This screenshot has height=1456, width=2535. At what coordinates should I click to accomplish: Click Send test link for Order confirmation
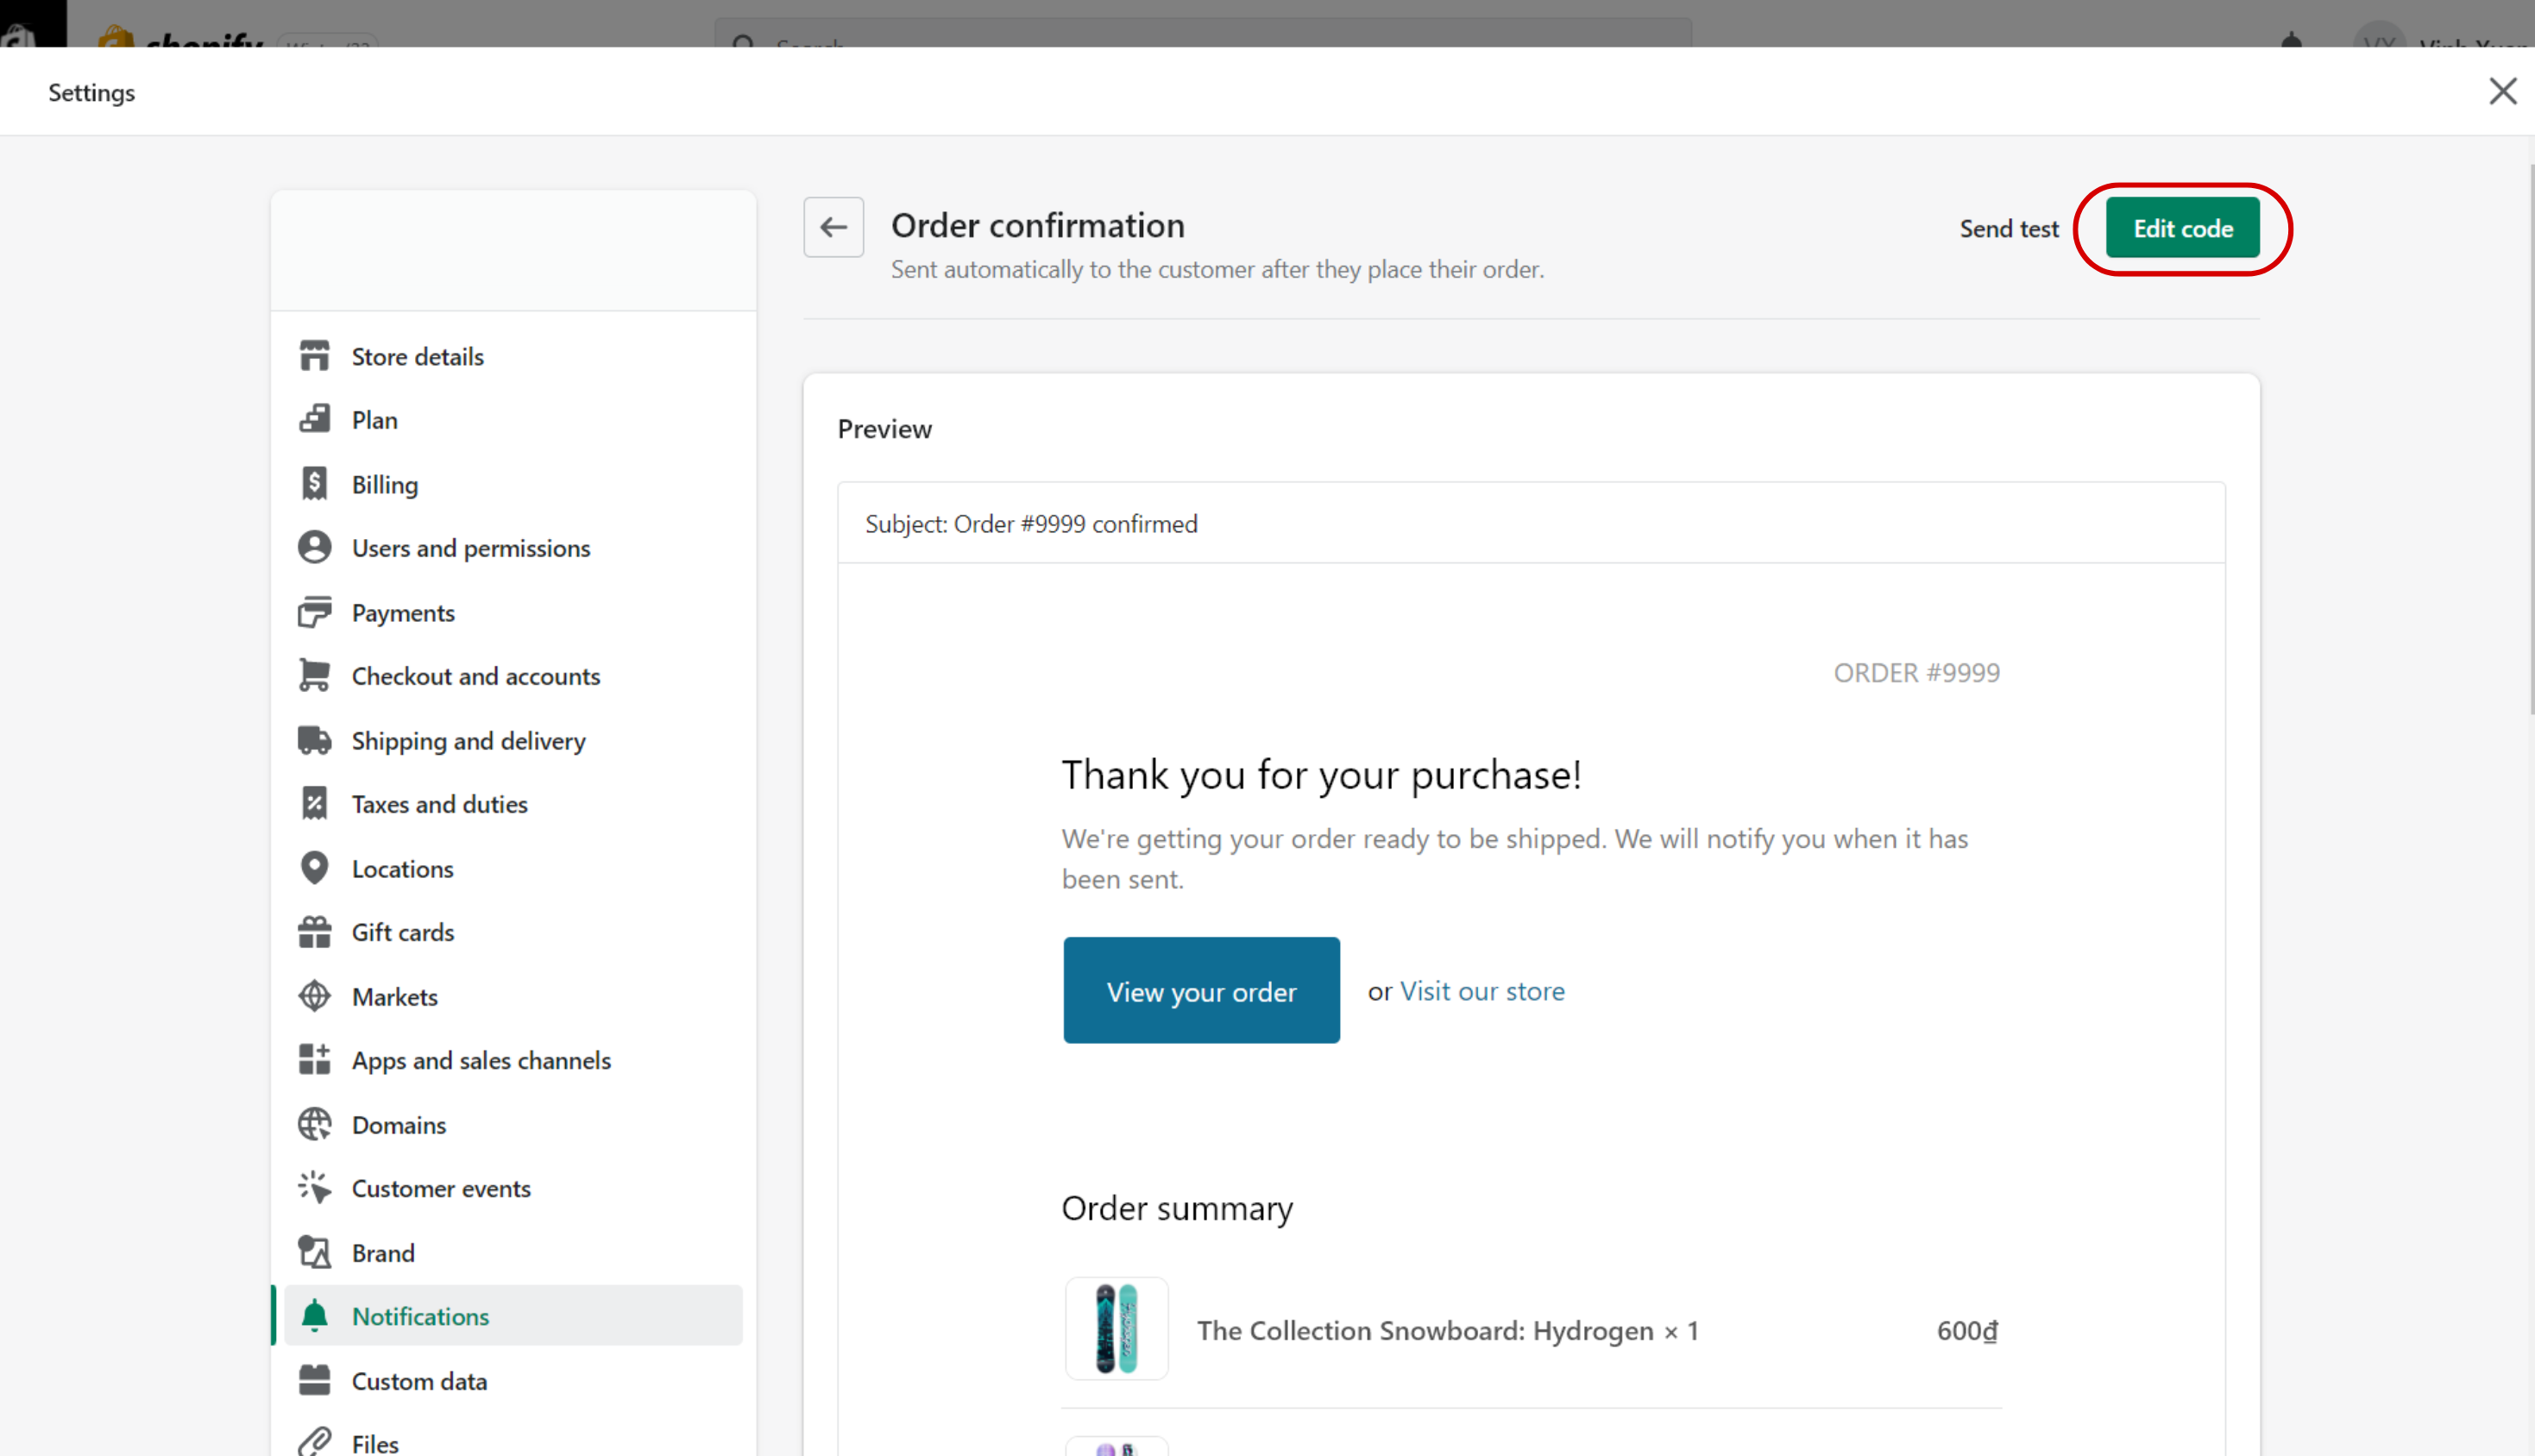(x=2008, y=226)
